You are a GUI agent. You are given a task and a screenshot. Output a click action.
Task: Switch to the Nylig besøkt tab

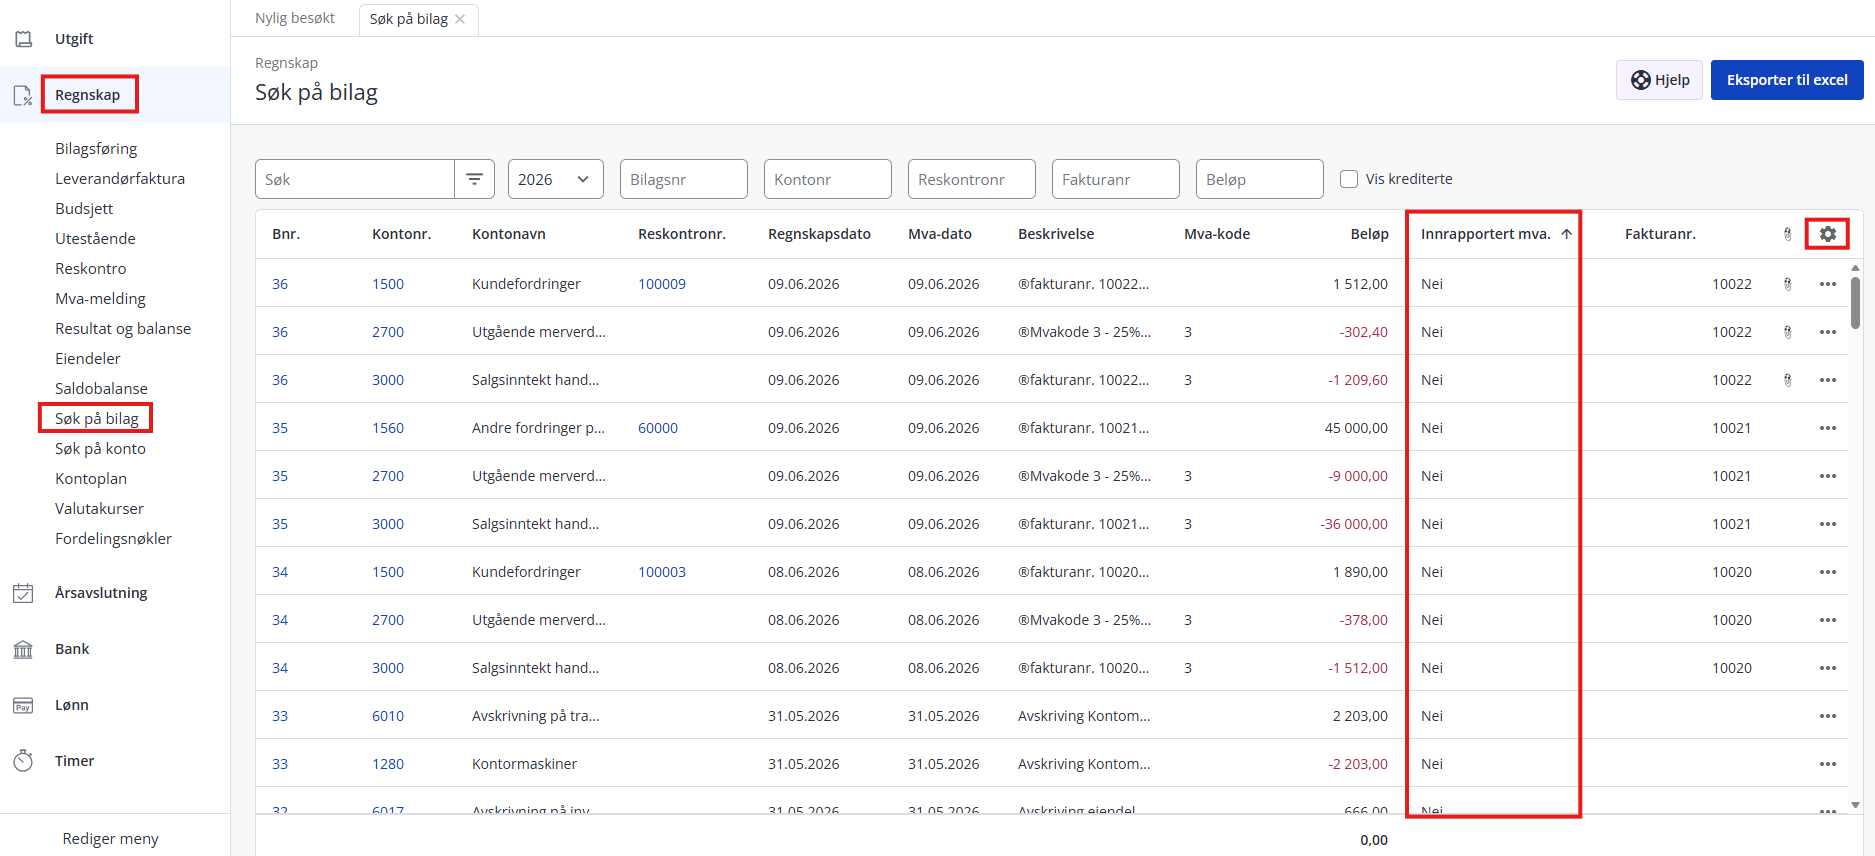click(295, 18)
